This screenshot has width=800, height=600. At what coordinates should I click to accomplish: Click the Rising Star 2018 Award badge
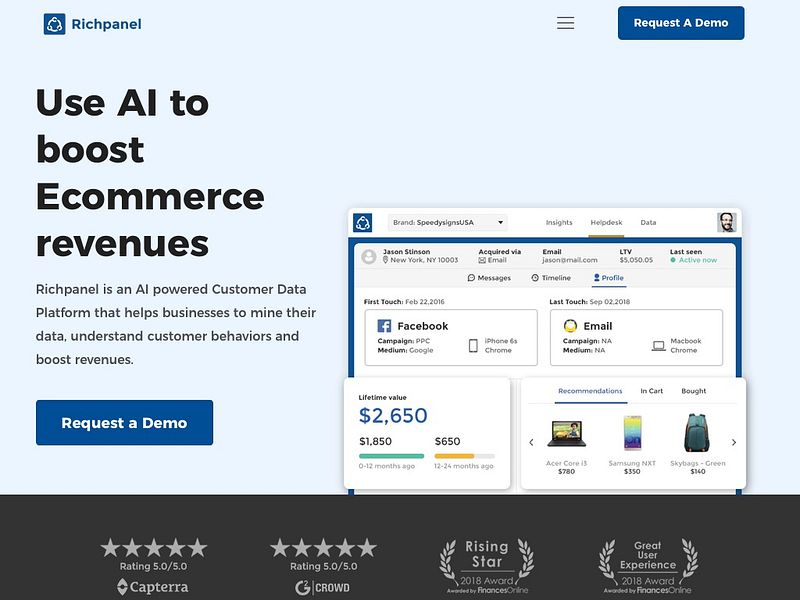click(x=487, y=567)
